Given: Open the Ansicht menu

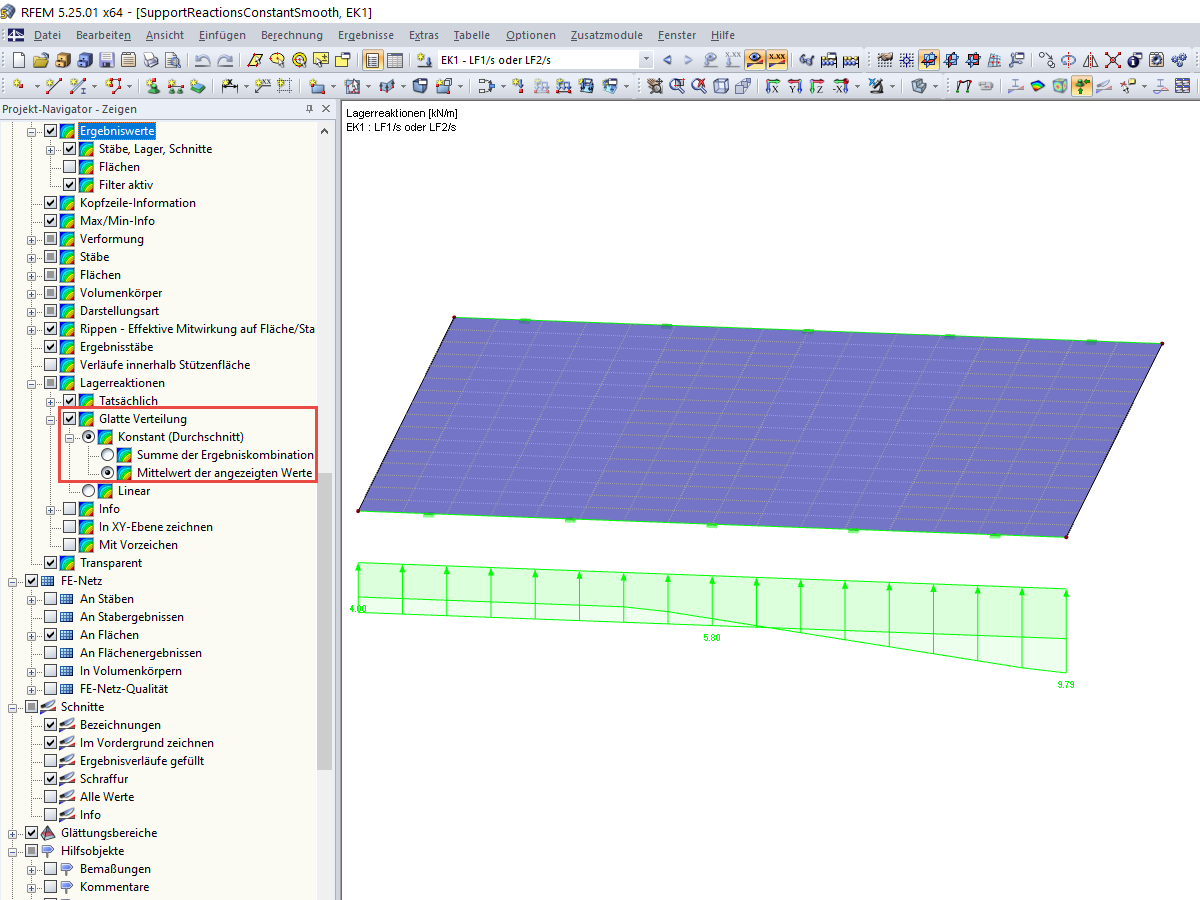Looking at the screenshot, I should click(164, 35).
